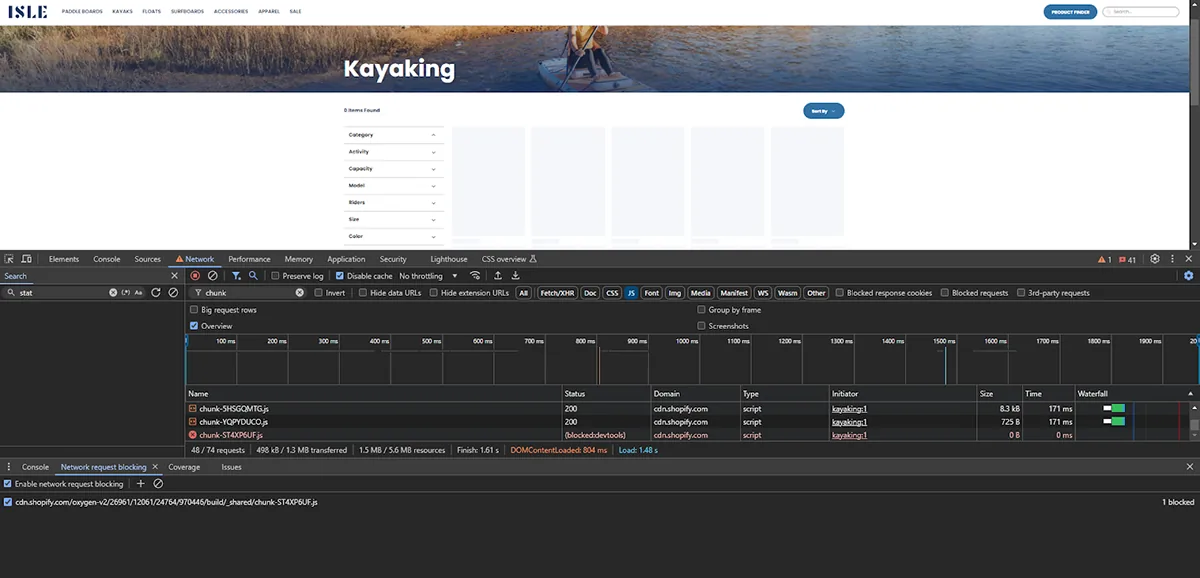
Task: Check Blocked requests checkbox
Action: pyautogui.click(x=945, y=293)
